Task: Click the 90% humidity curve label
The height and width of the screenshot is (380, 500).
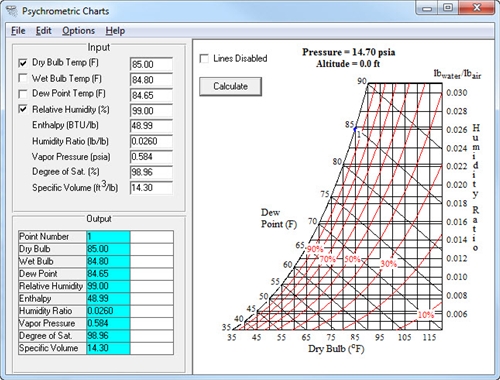Action: (315, 249)
